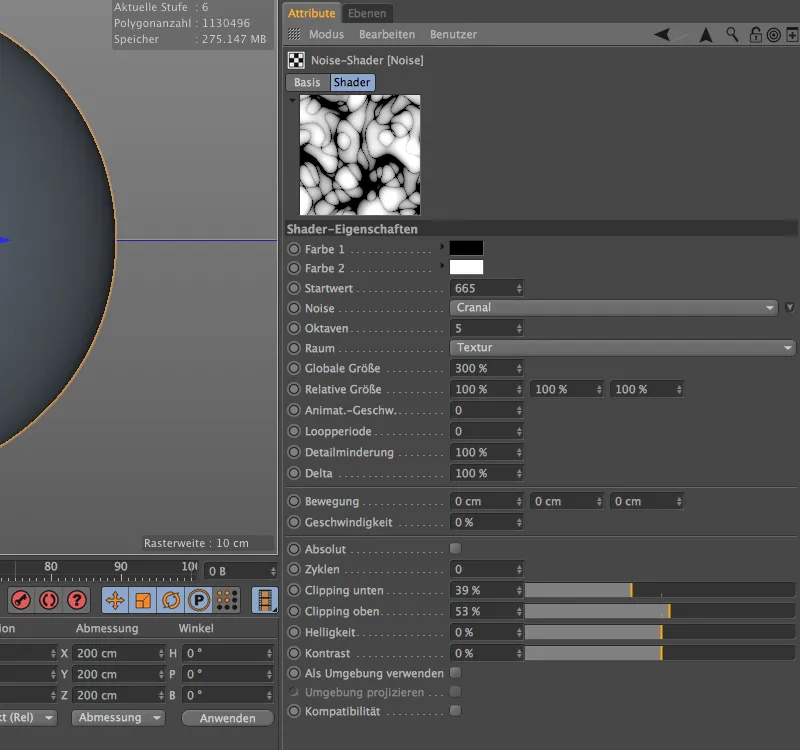Image resolution: width=800 pixels, height=750 pixels.
Task: Click the Detailminderung 100 % field
Action: click(486, 452)
